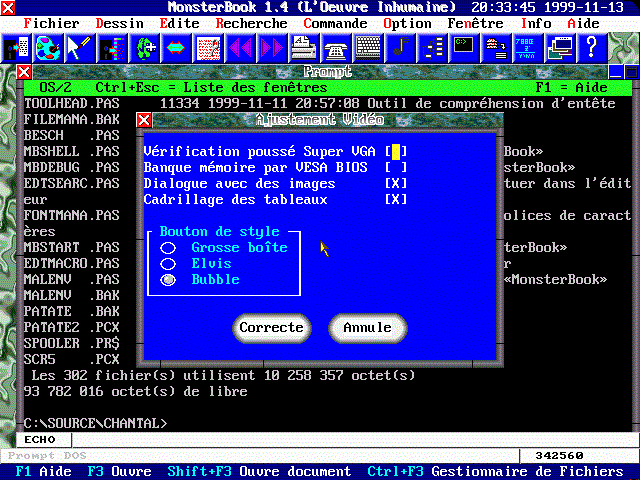This screenshot has height=480, width=640.
Task: Click the SPOOLER .PR$ file entry
Action: [x=72, y=344]
